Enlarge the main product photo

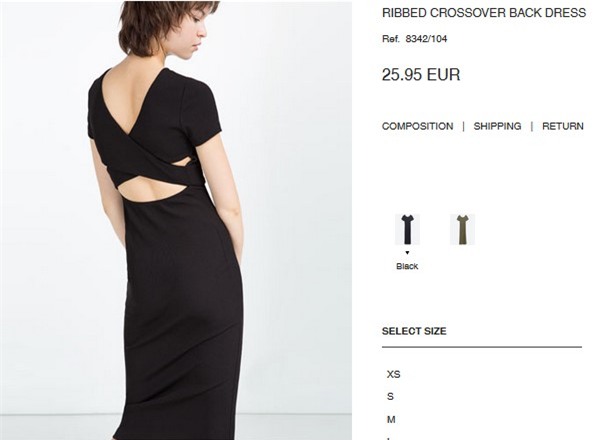(176, 220)
